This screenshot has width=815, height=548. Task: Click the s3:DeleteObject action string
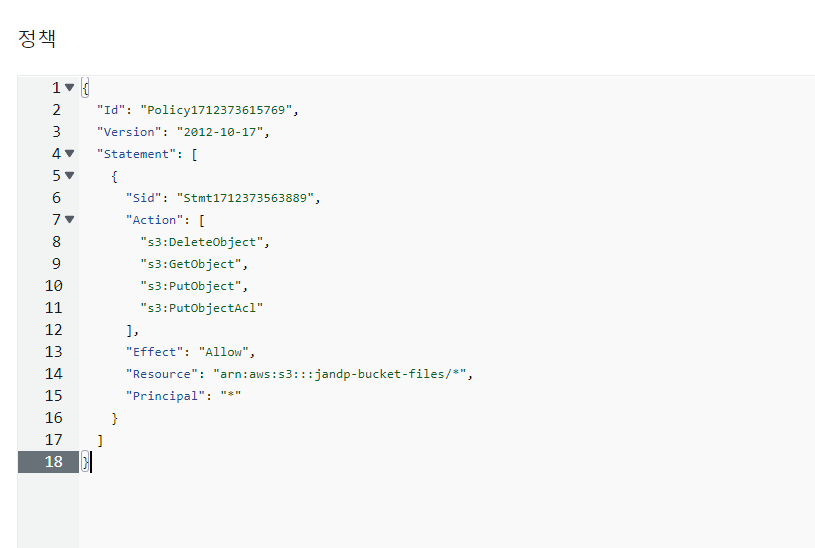tap(202, 242)
